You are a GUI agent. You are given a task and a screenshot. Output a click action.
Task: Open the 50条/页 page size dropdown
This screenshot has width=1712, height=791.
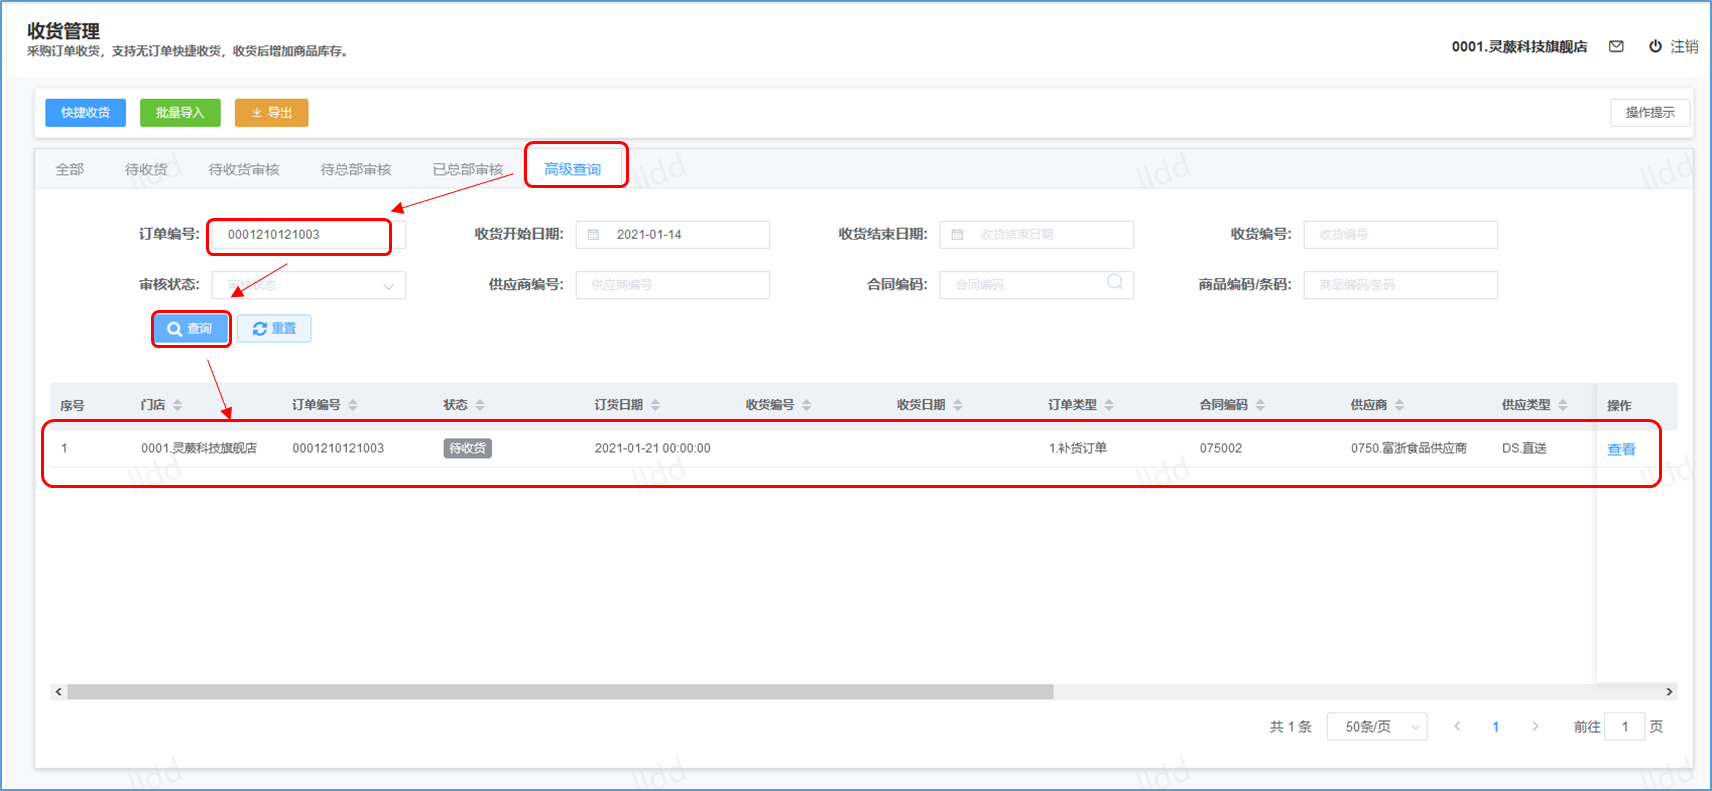pos(1377,727)
